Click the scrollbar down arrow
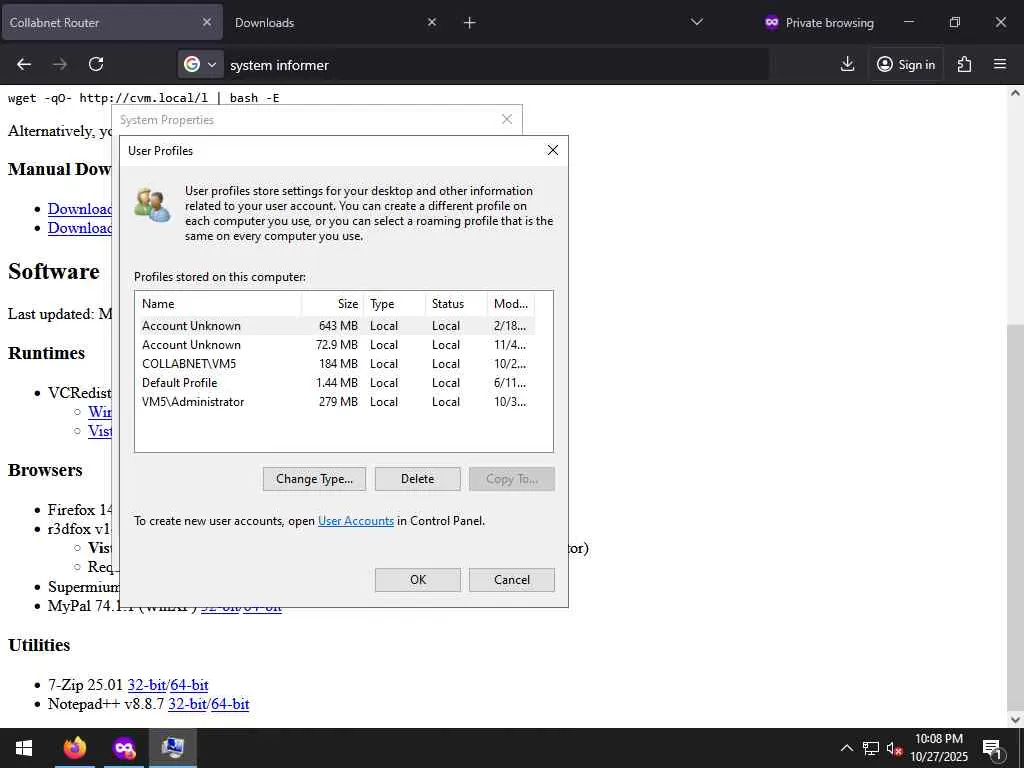 (1015, 719)
